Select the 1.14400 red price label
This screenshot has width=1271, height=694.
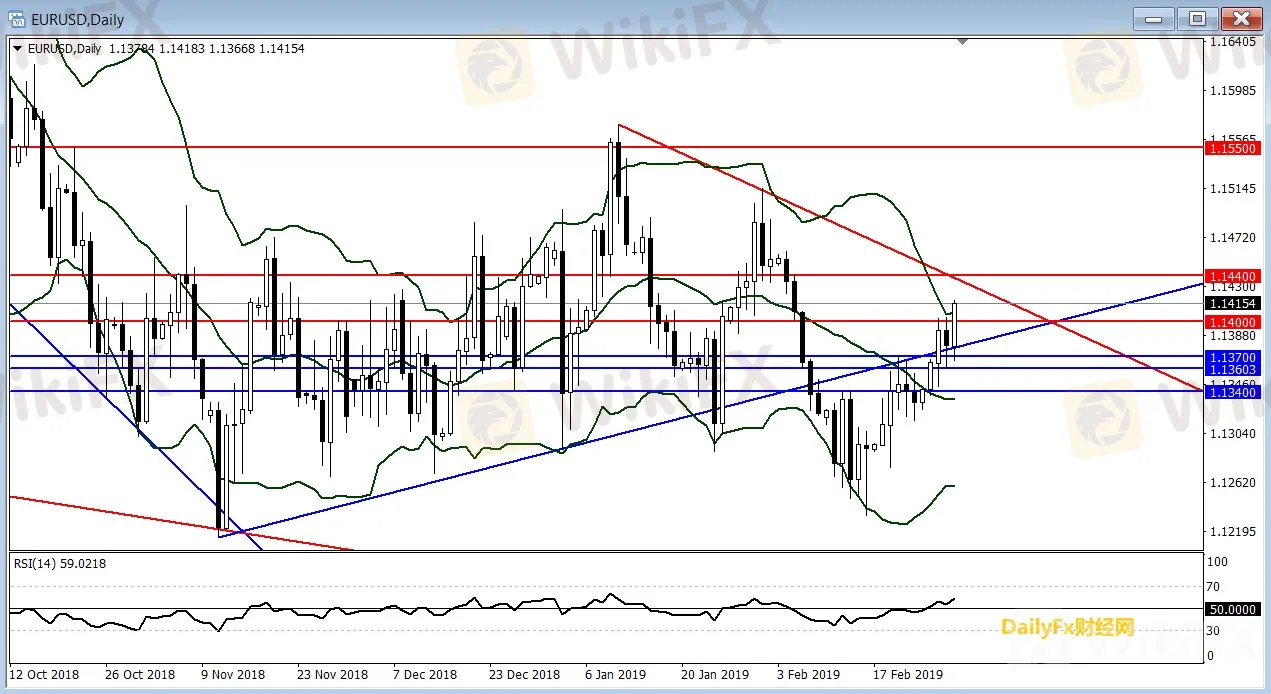(1232, 274)
